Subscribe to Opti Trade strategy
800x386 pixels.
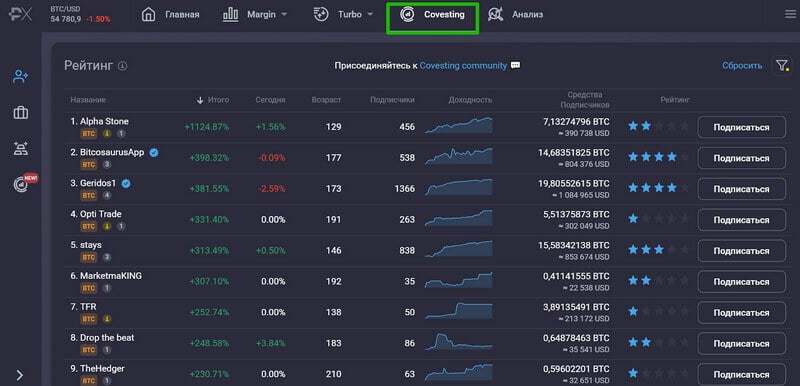(741, 220)
